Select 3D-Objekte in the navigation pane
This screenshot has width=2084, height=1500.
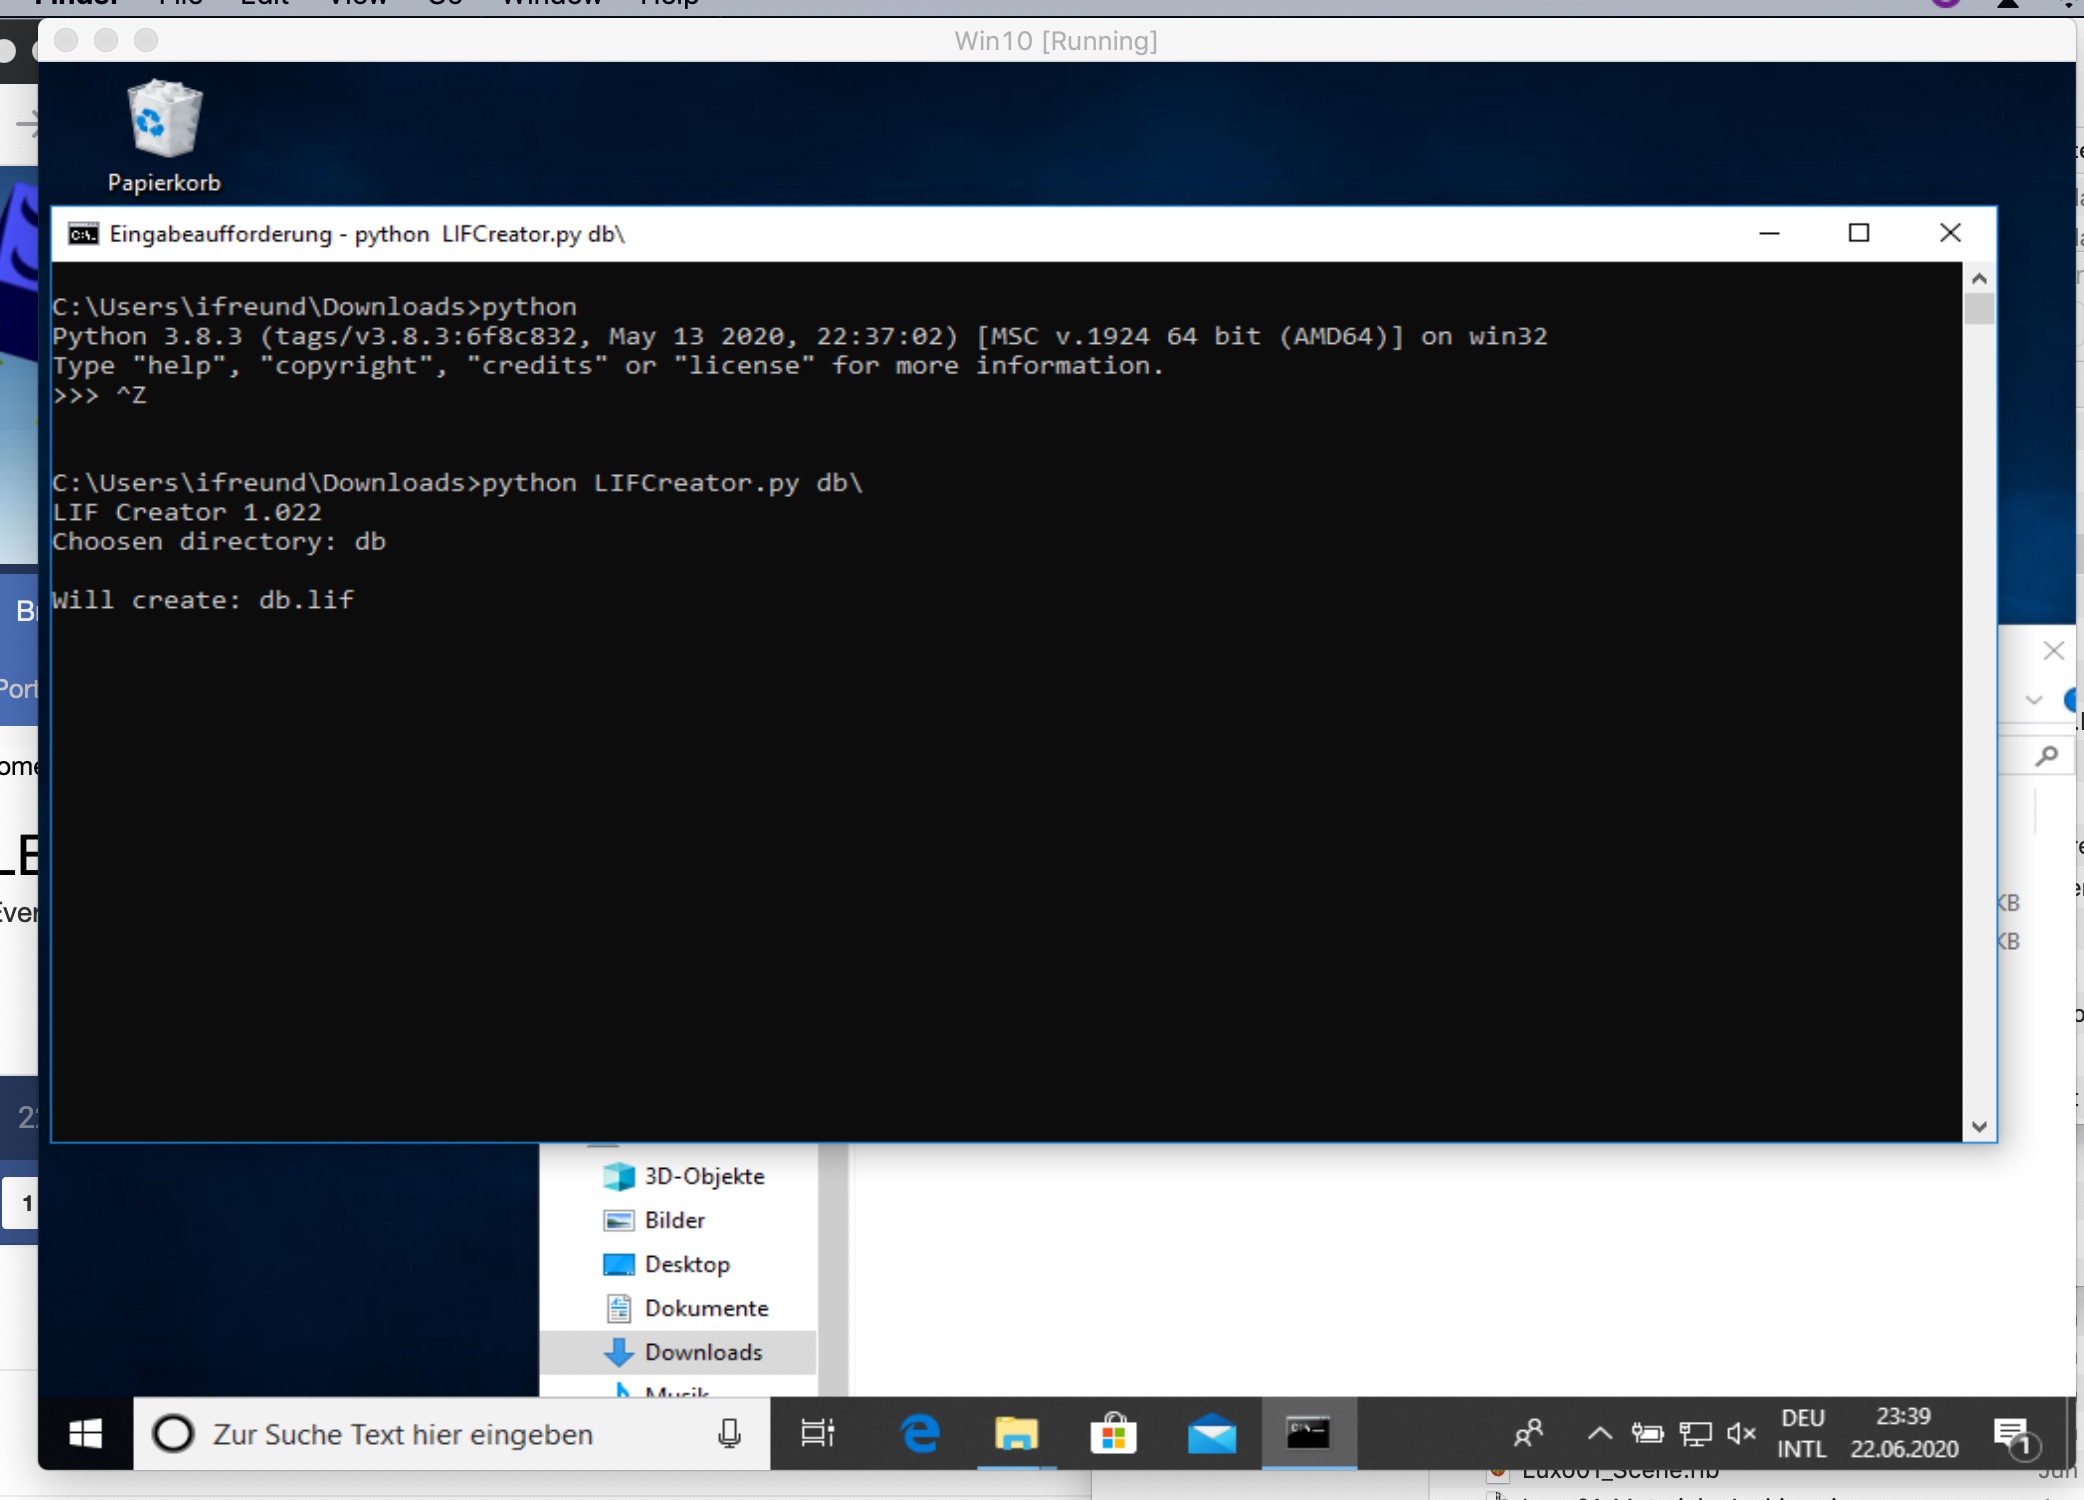[704, 1176]
